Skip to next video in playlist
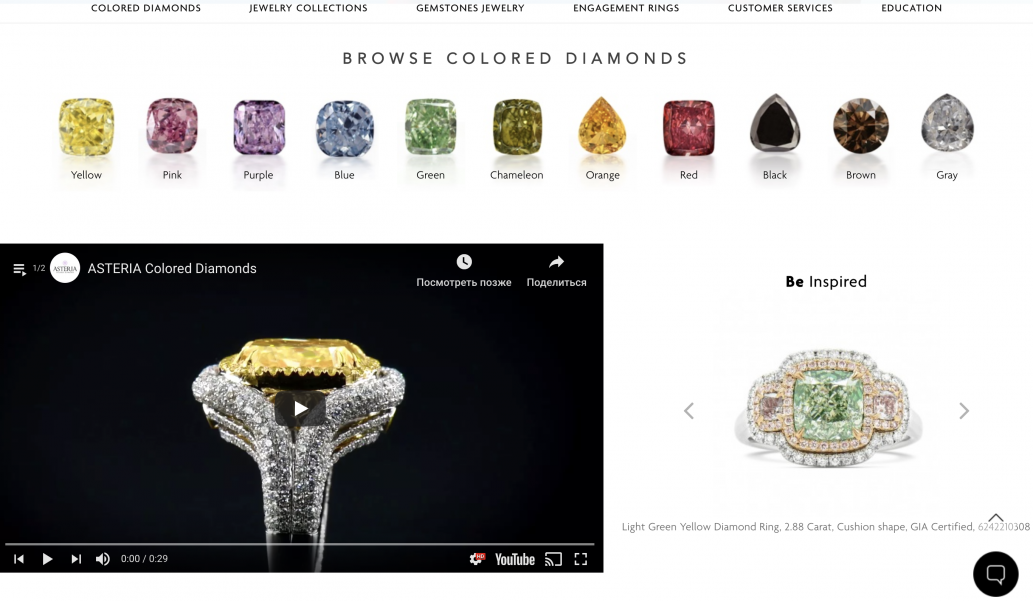This screenshot has height=601, width=1033. click(76, 559)
